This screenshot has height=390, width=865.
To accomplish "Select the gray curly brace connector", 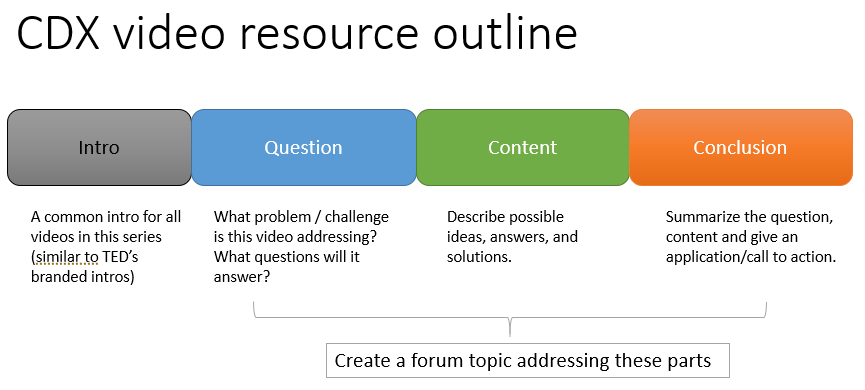I will click(510, 318).
